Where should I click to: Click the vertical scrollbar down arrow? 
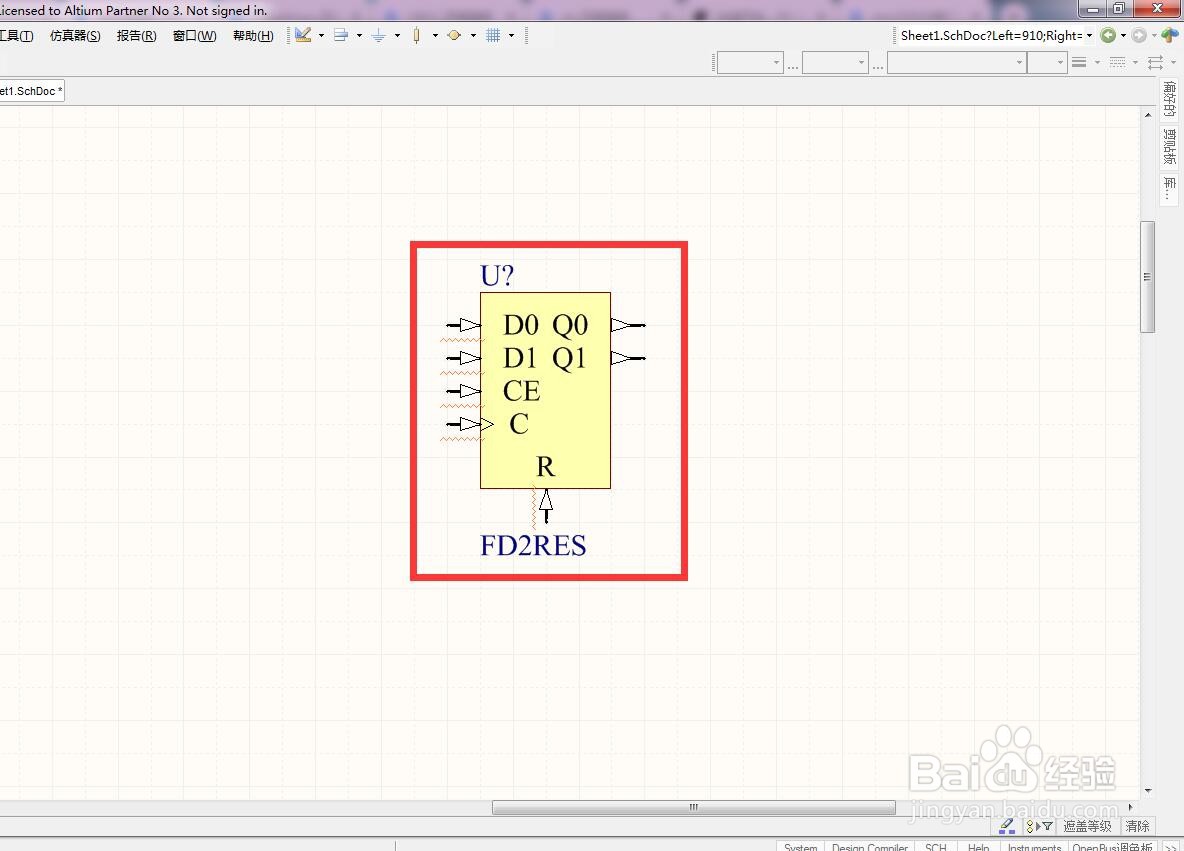1148,791
